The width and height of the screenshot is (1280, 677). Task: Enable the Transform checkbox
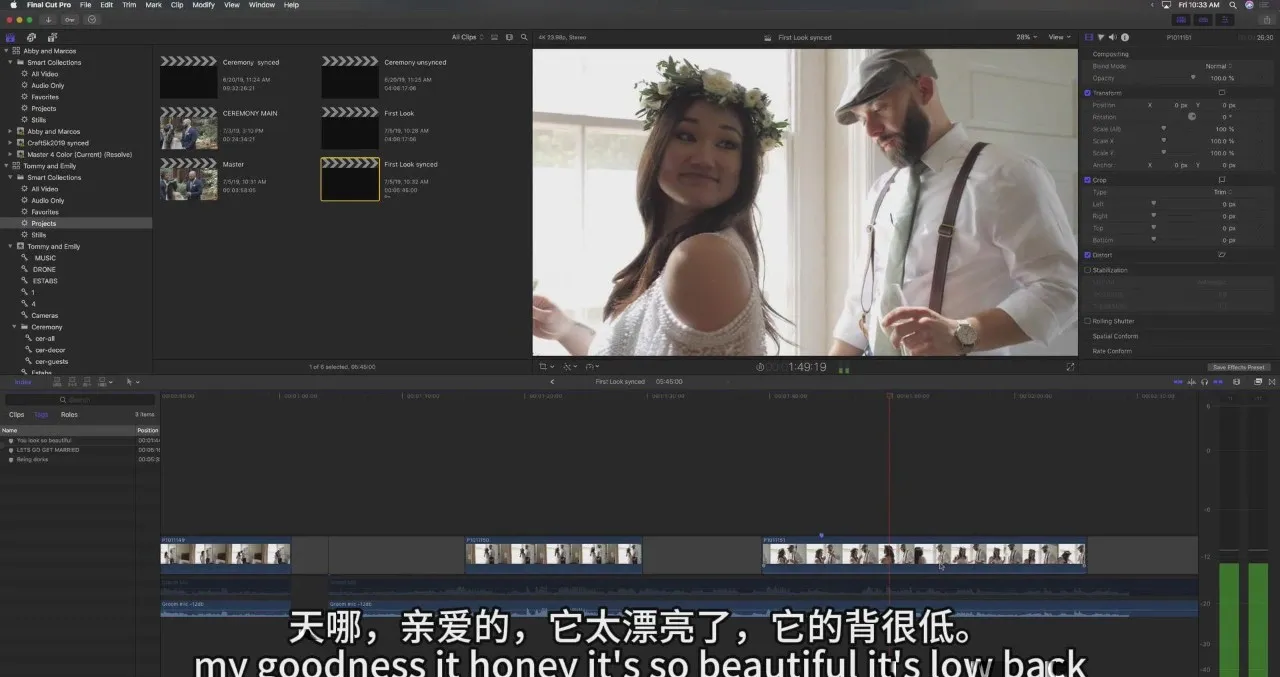coord(1088,93)
